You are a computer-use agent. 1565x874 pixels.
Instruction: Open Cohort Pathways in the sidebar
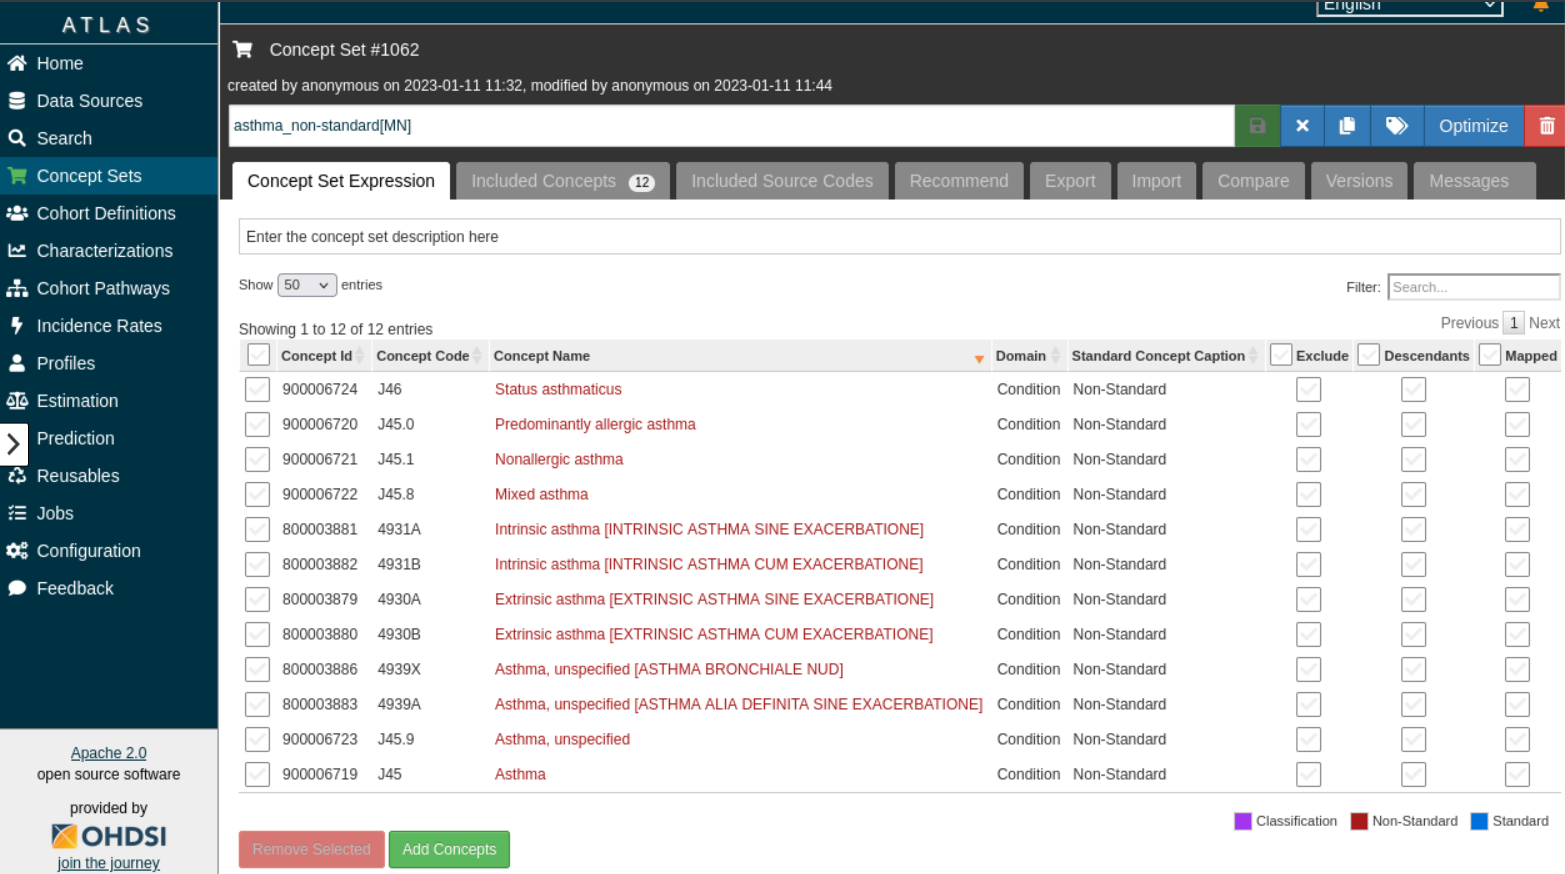[x=103, y=288]
